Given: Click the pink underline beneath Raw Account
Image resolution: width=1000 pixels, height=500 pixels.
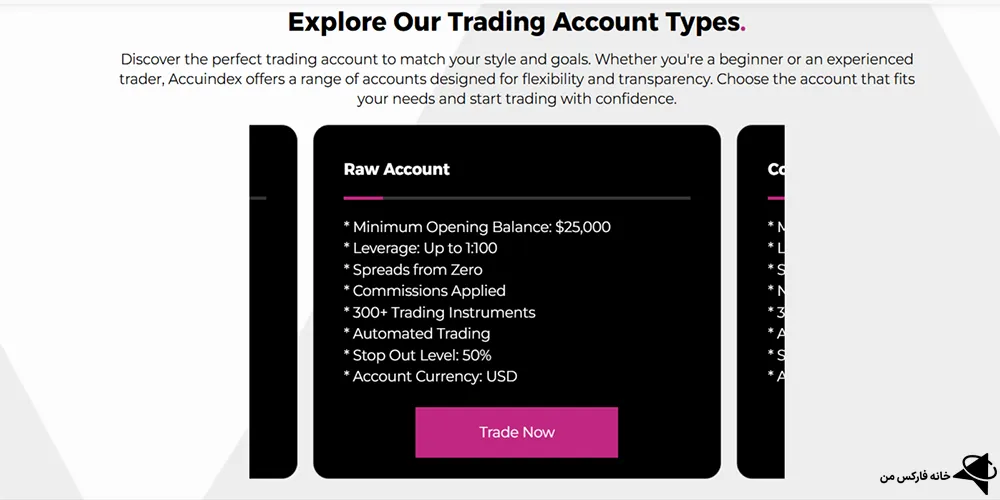Looking at the screenshot, I should tap(363, 198).
